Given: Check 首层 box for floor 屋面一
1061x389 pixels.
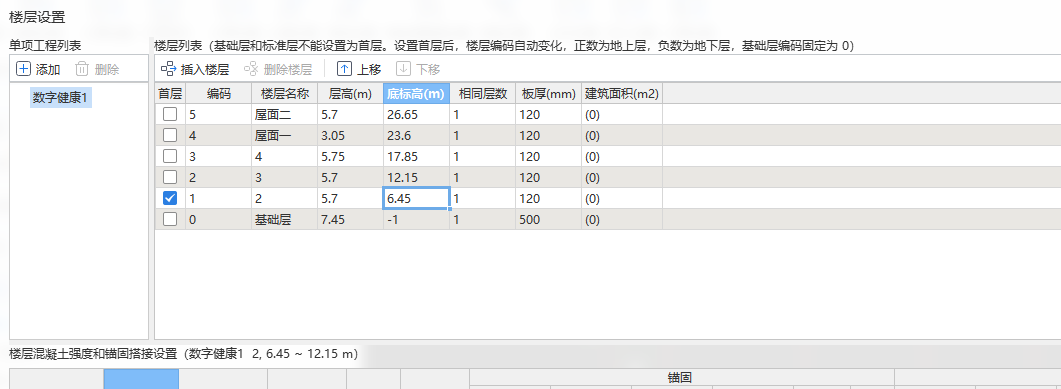Looking at the screenshot, I should [171, 135].
